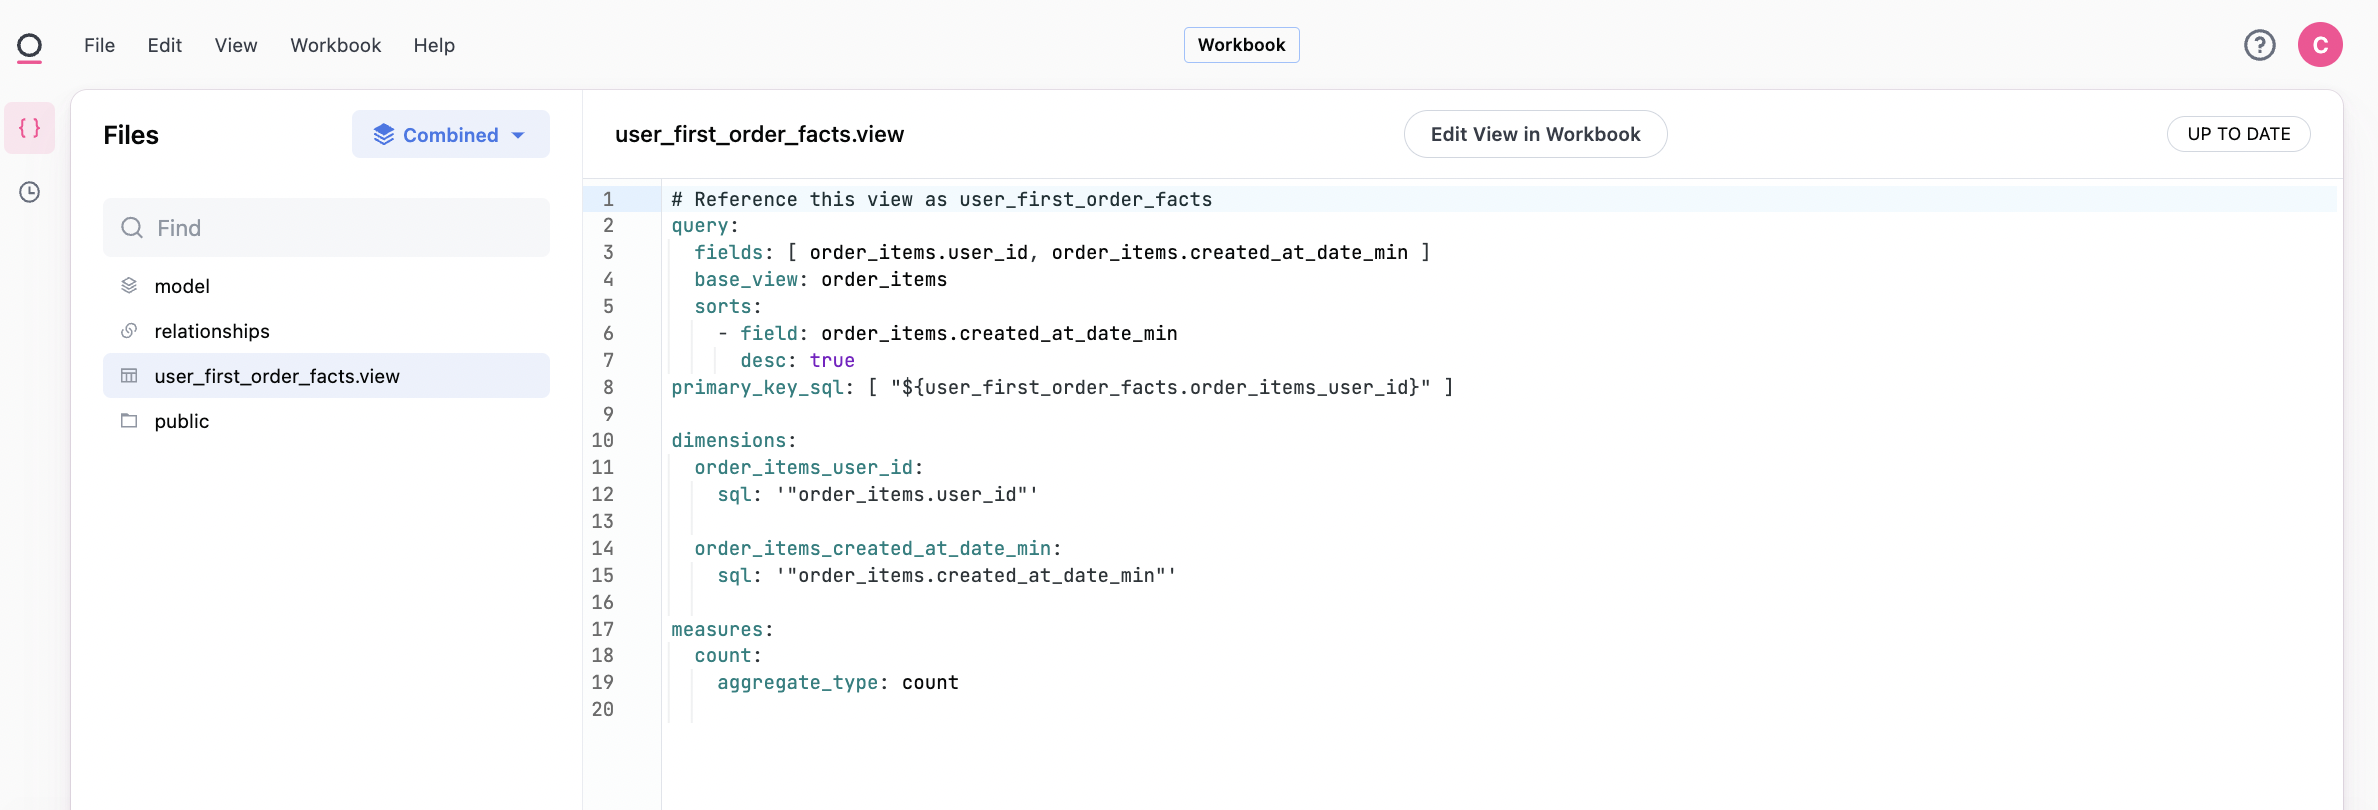Open the File menu
The image size is (2378, 810).
click(99, 45)
